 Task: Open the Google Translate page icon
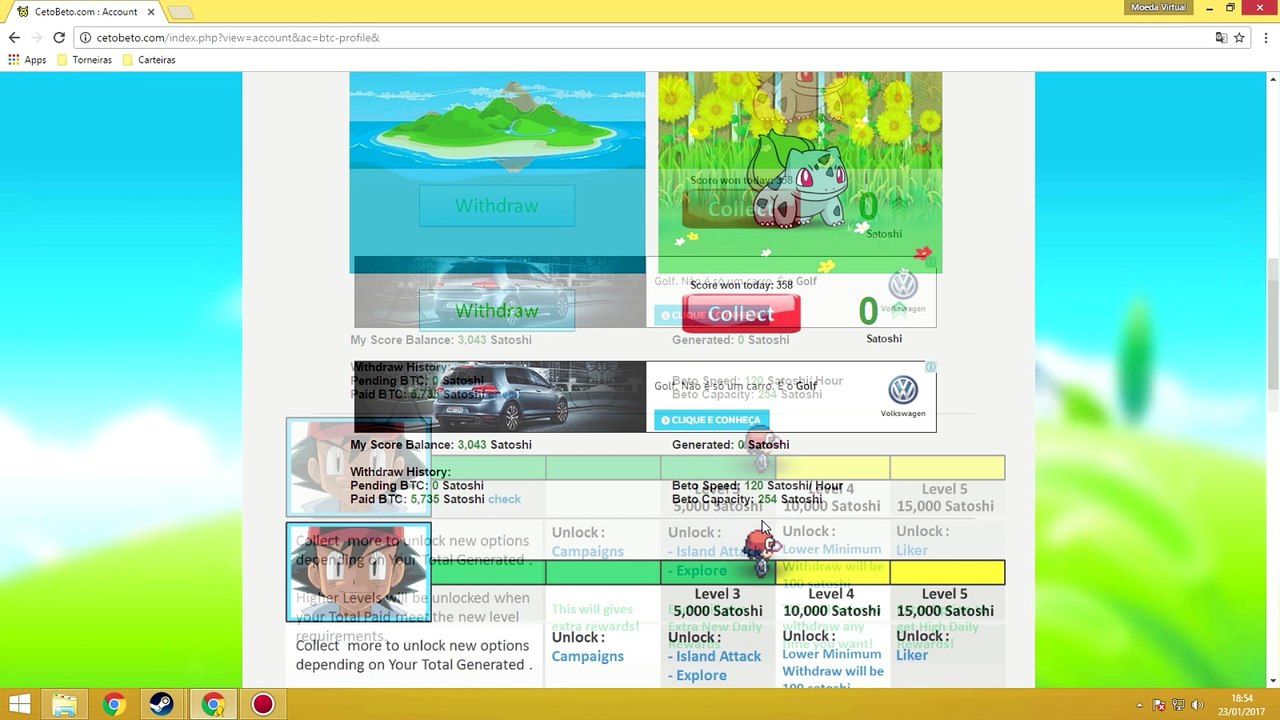pyautogui.click(x=1221, y=37)
